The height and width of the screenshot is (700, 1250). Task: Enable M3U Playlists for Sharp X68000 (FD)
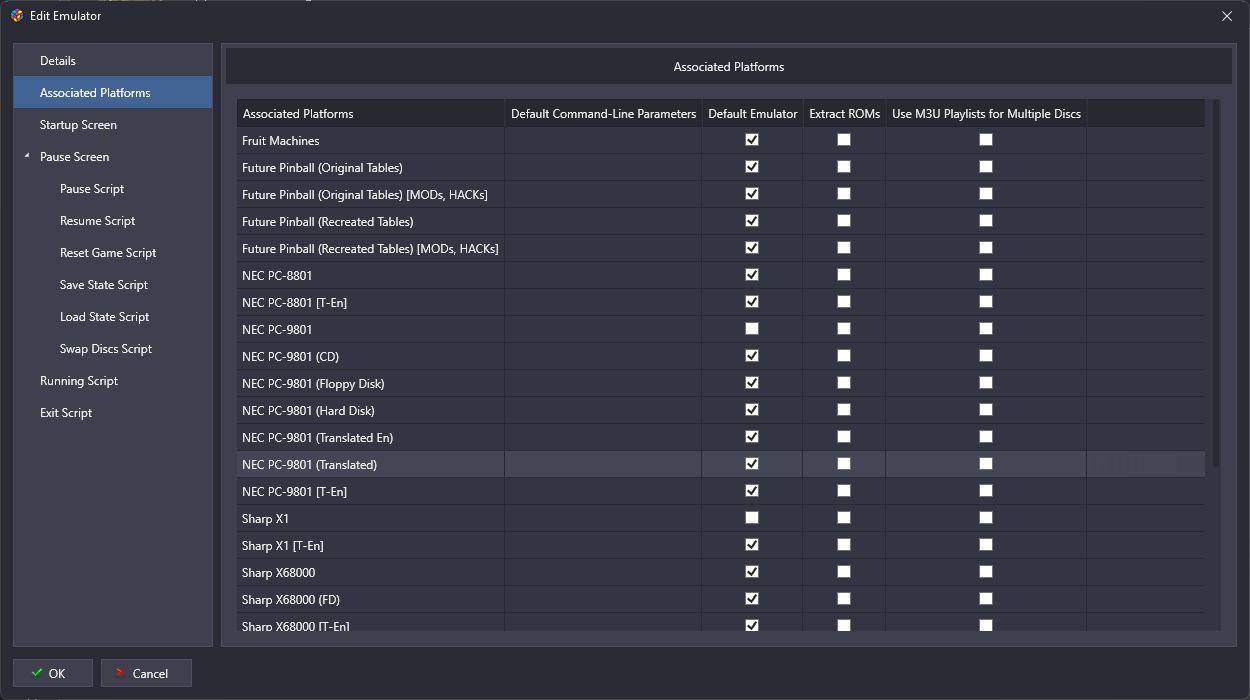coord(986,599)
